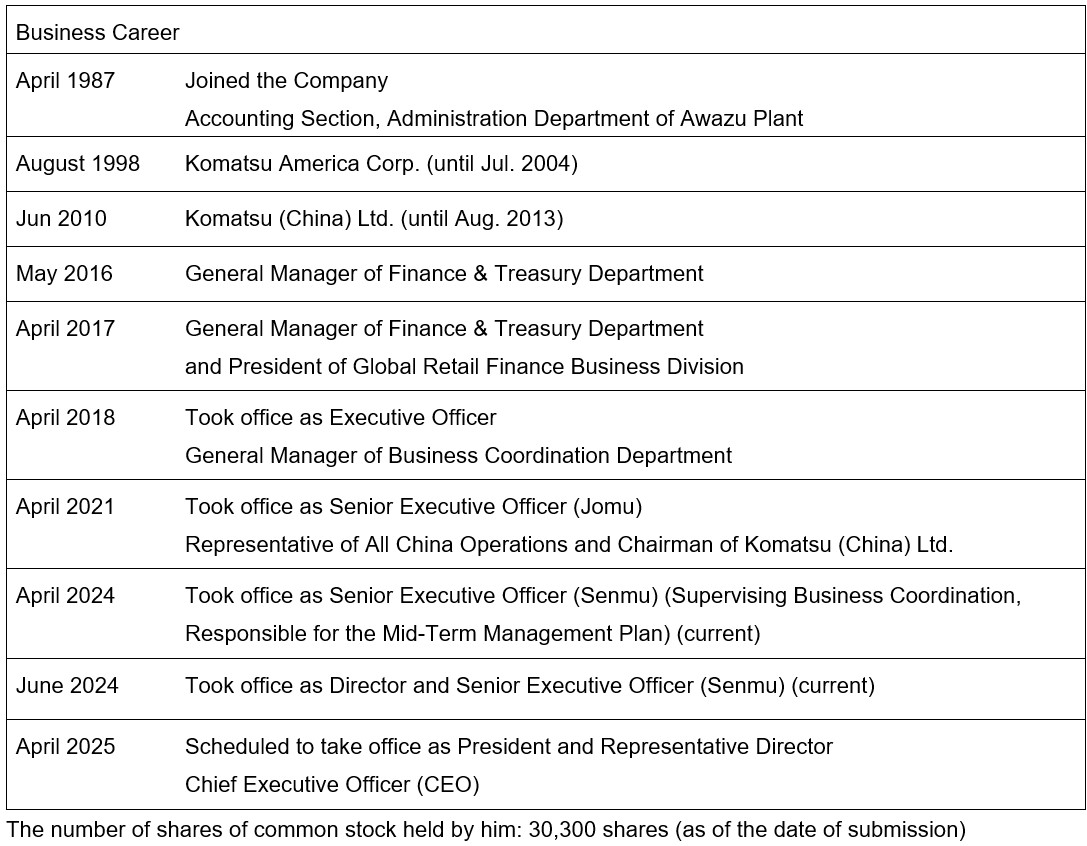1087x846 pixels.
Task: Click the May 2016 date cell
Action: coord(65,274)
